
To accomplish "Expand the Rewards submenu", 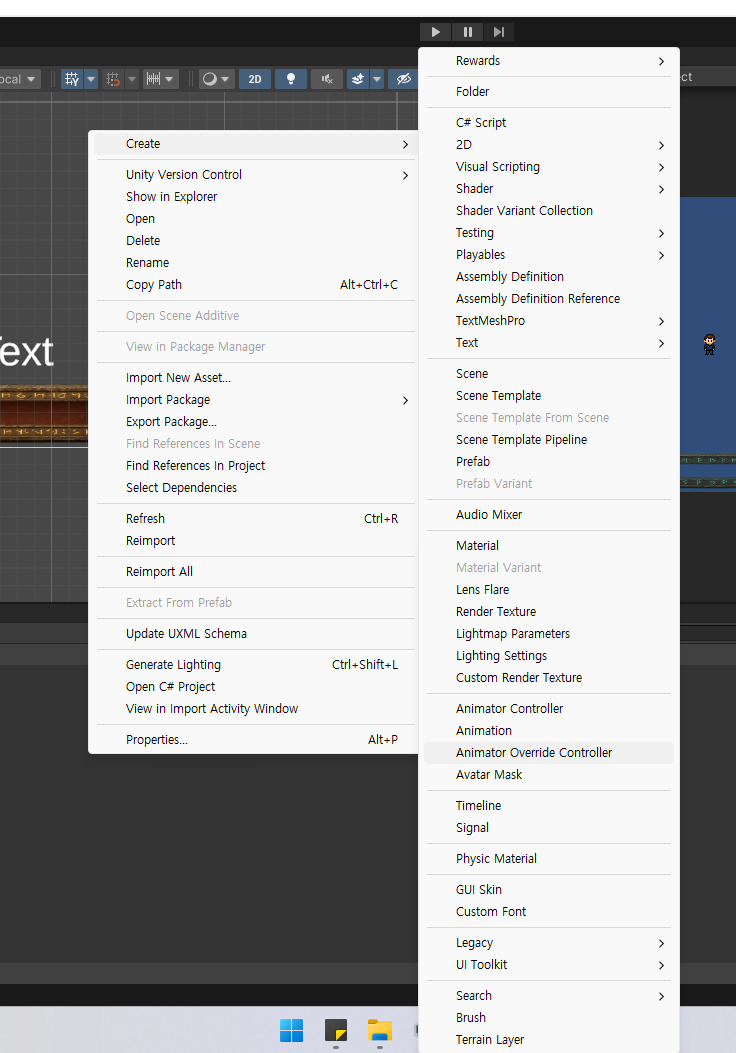I will 549,60.
